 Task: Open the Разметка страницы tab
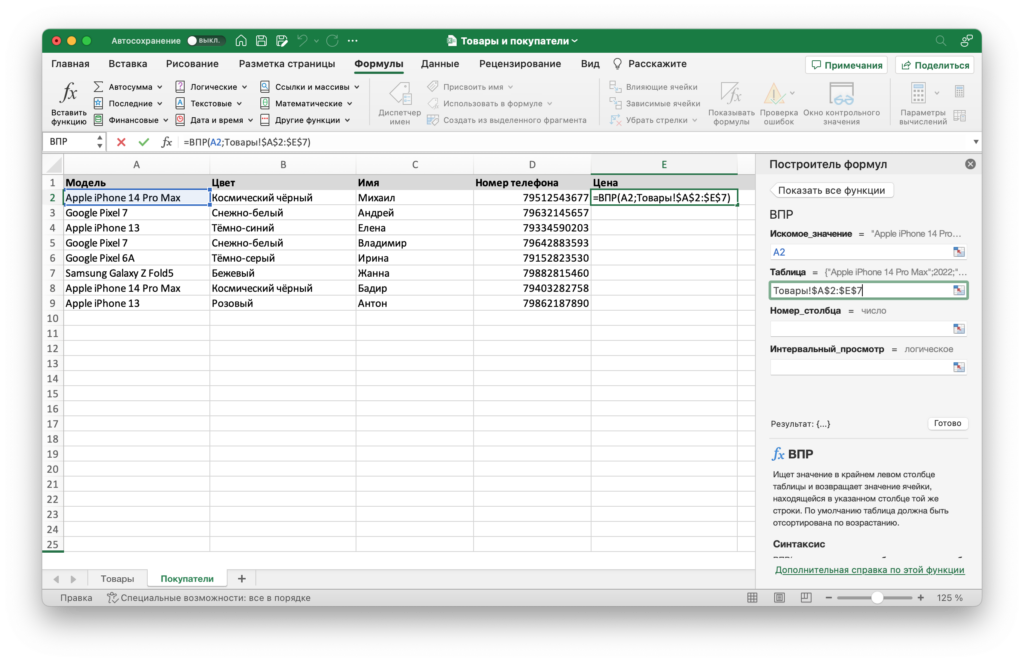(287, 64)
